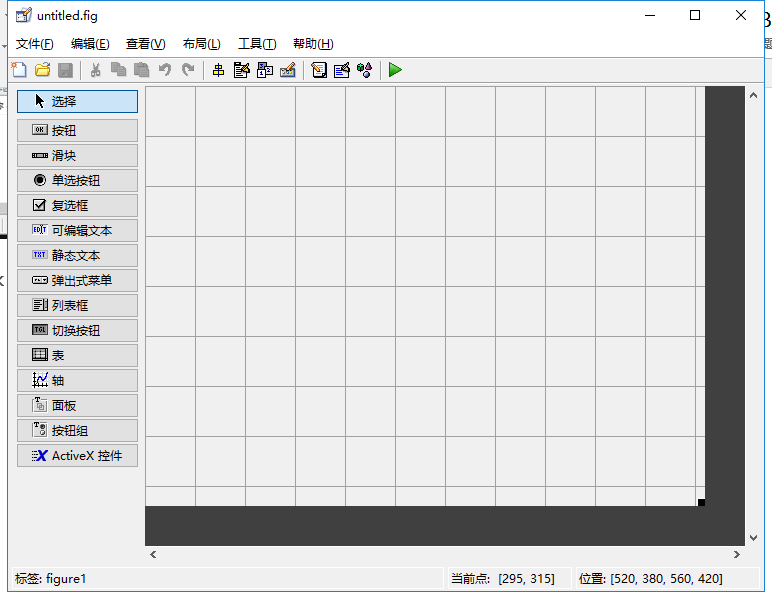Screen dimensions: 772x599
Task: Open the Toolbar Editor icon
Action: (x=288, y=70)
